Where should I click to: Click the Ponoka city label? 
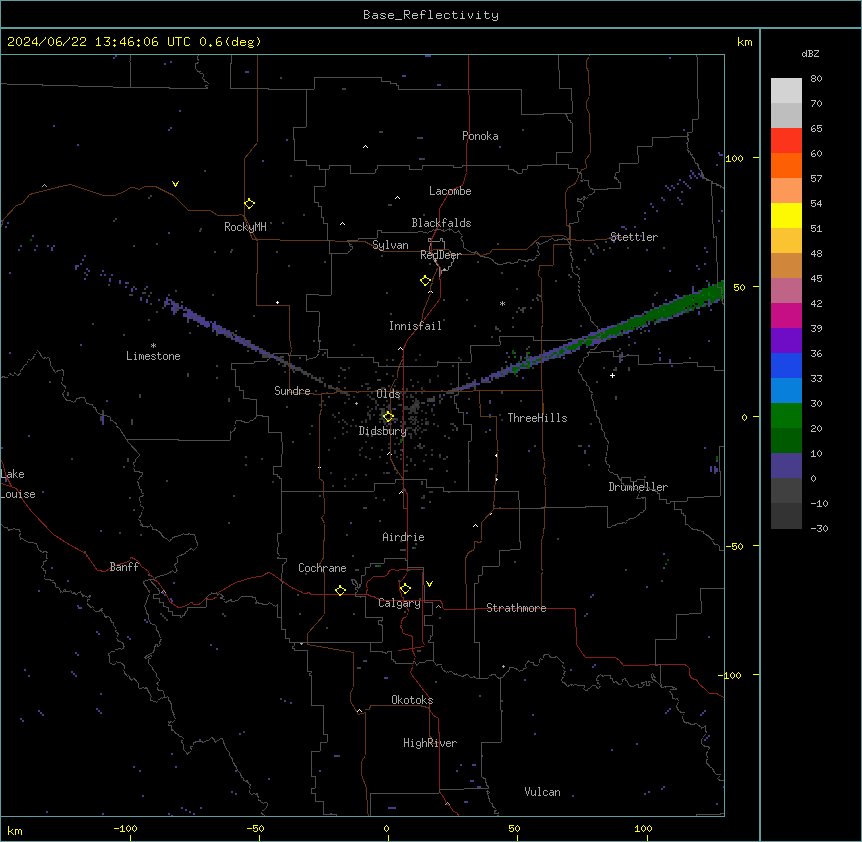480,136
